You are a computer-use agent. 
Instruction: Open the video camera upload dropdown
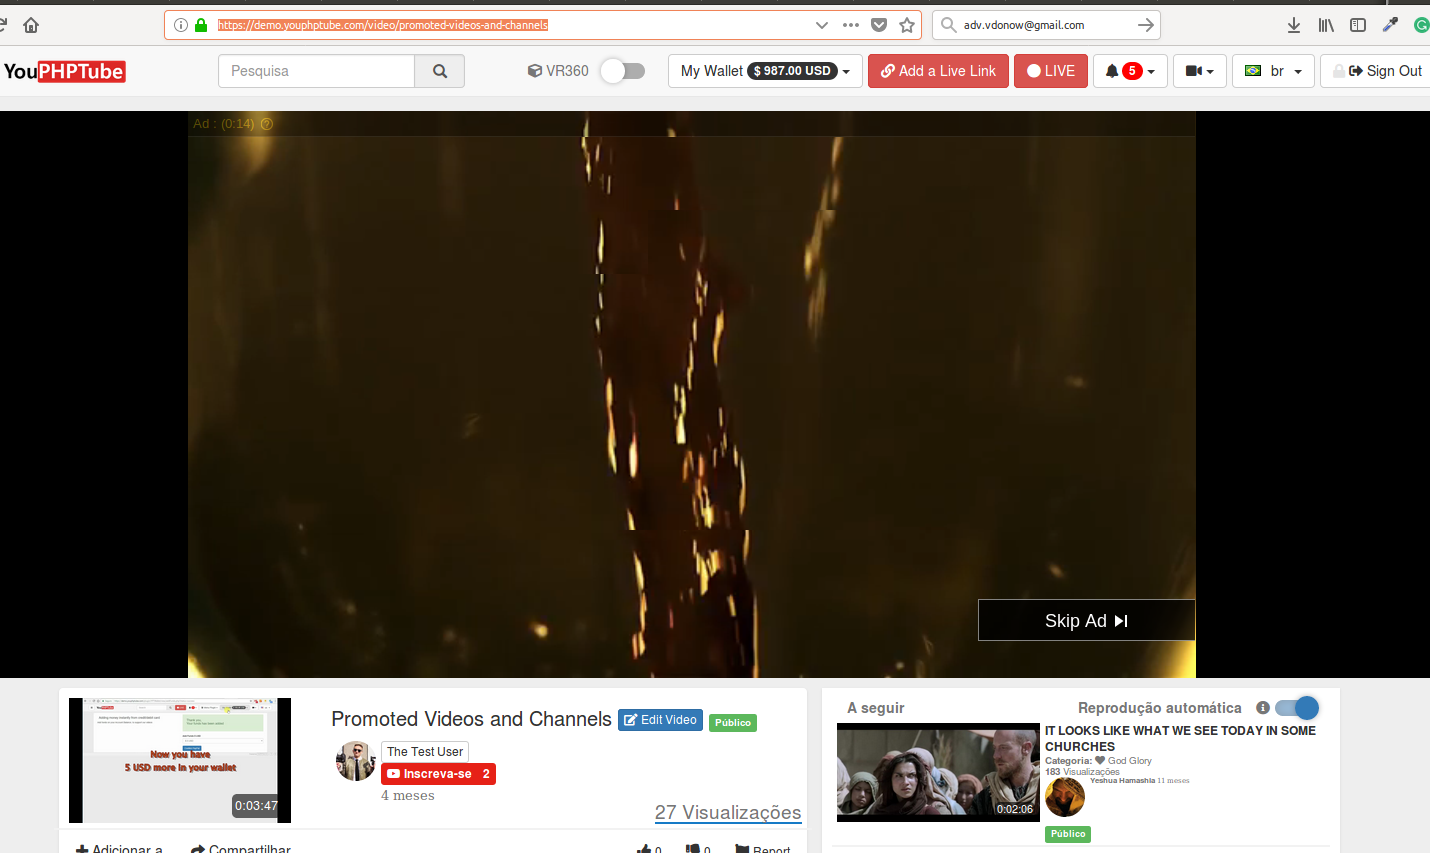pos(1199,71)
